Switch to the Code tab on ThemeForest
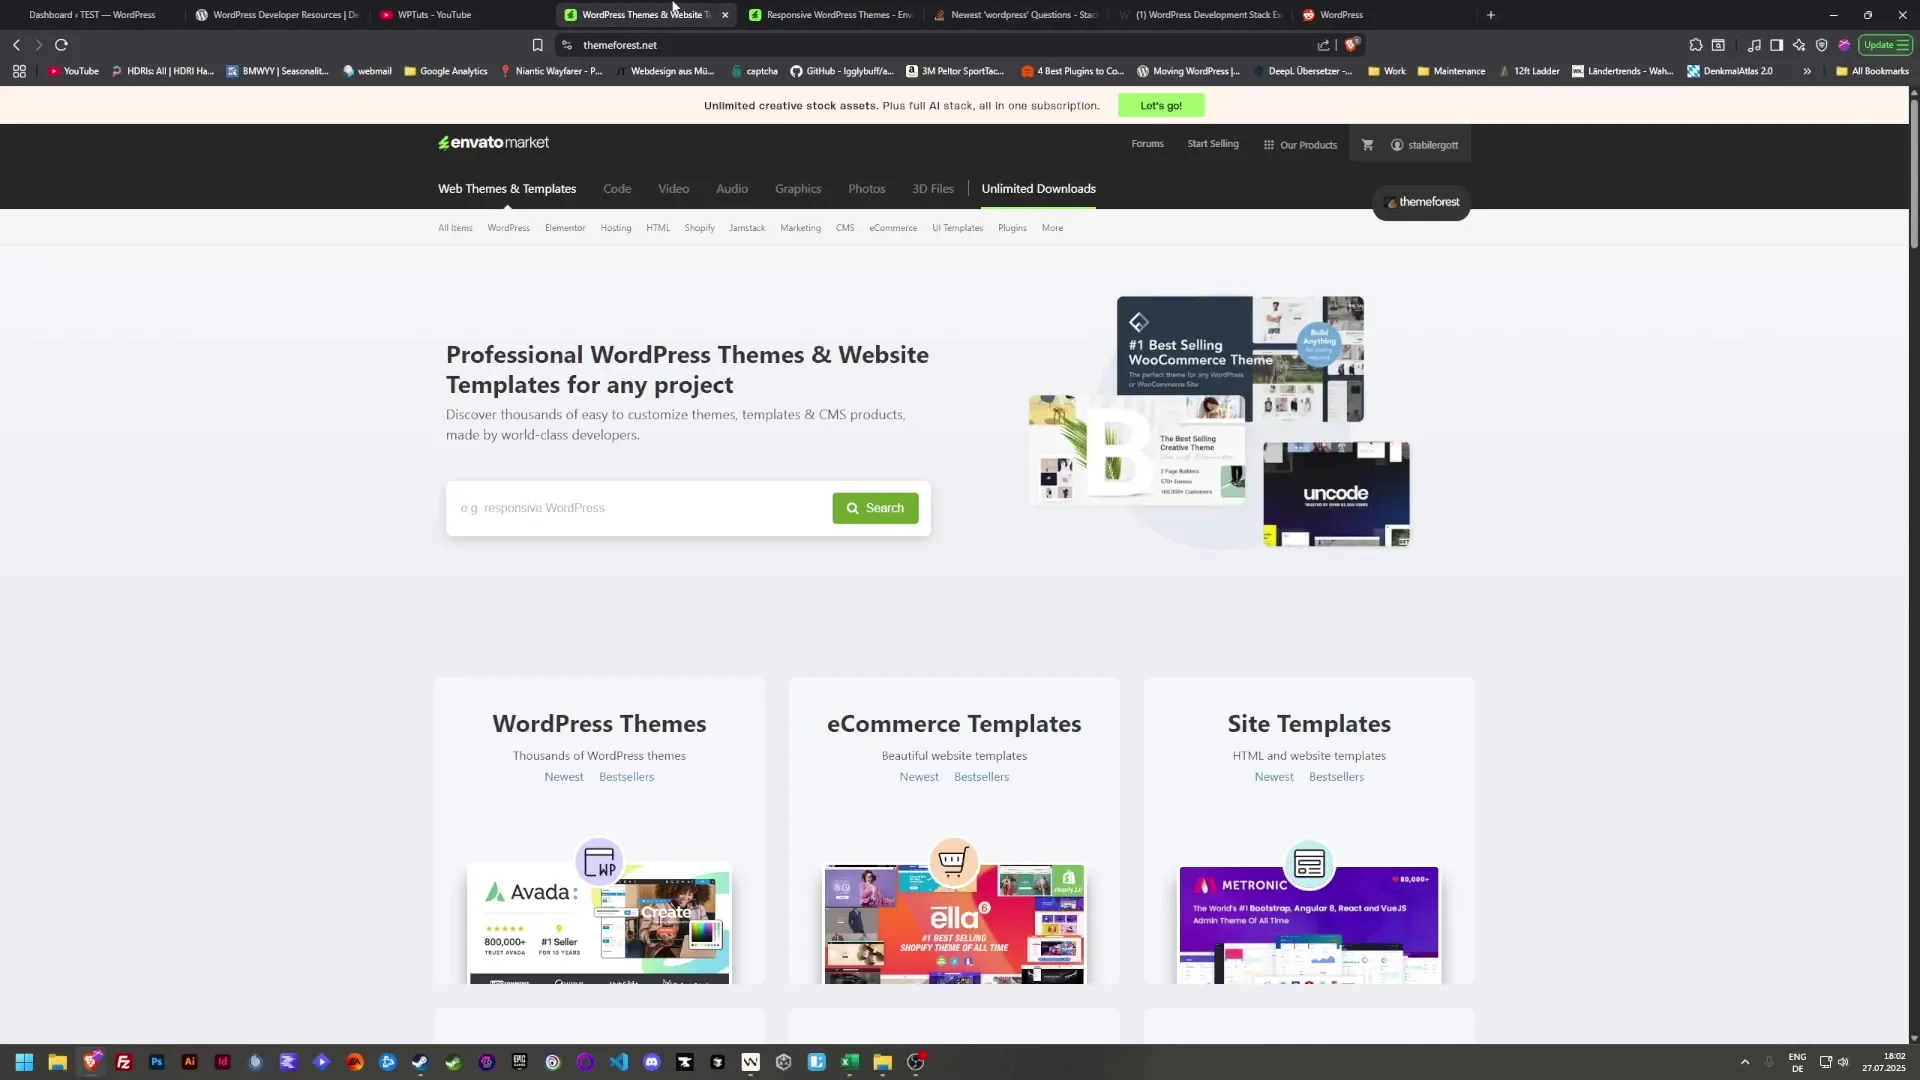The height and width of the screenshot is (1080, 1920). click(x=617, y=188)
